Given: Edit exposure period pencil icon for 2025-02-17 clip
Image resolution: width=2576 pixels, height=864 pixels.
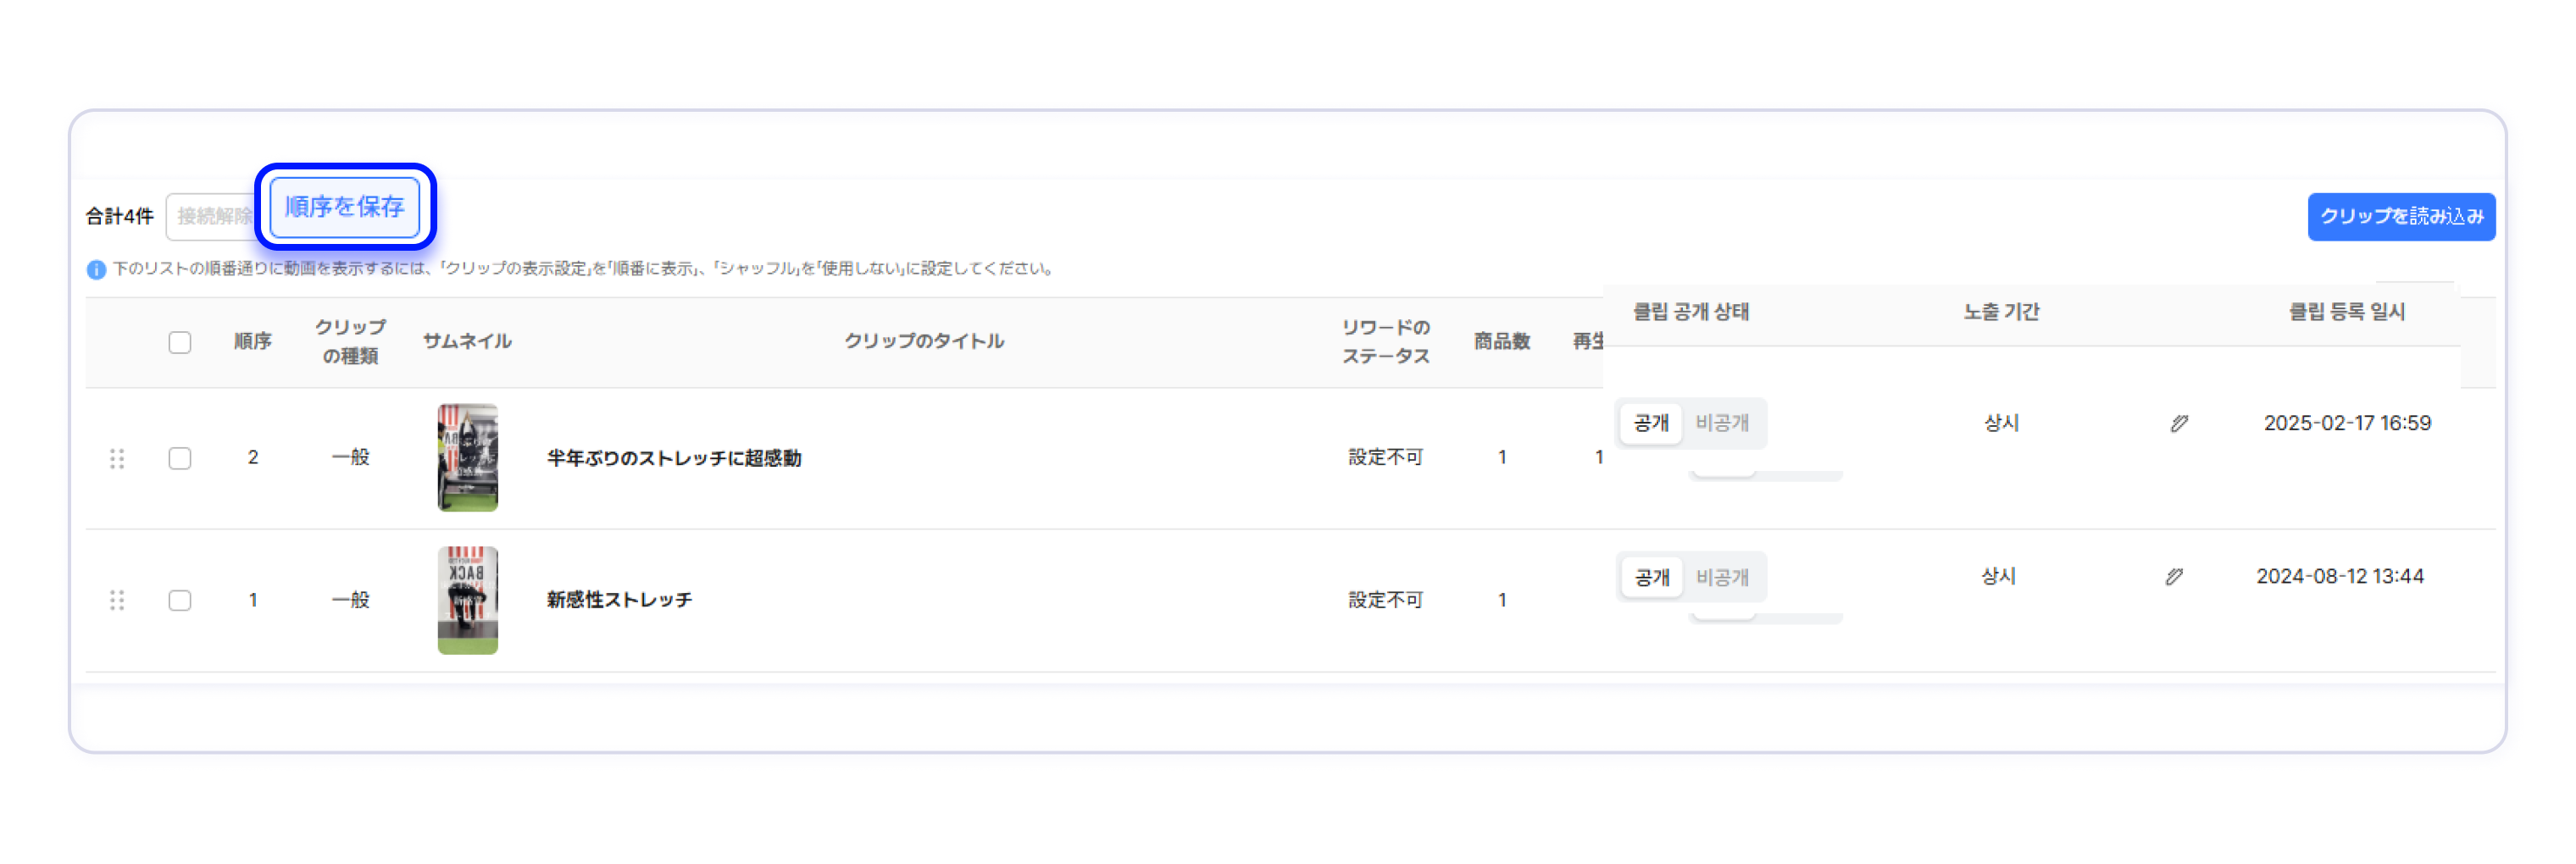Looking at the screenshot, I should click(x=2179, y=423).
